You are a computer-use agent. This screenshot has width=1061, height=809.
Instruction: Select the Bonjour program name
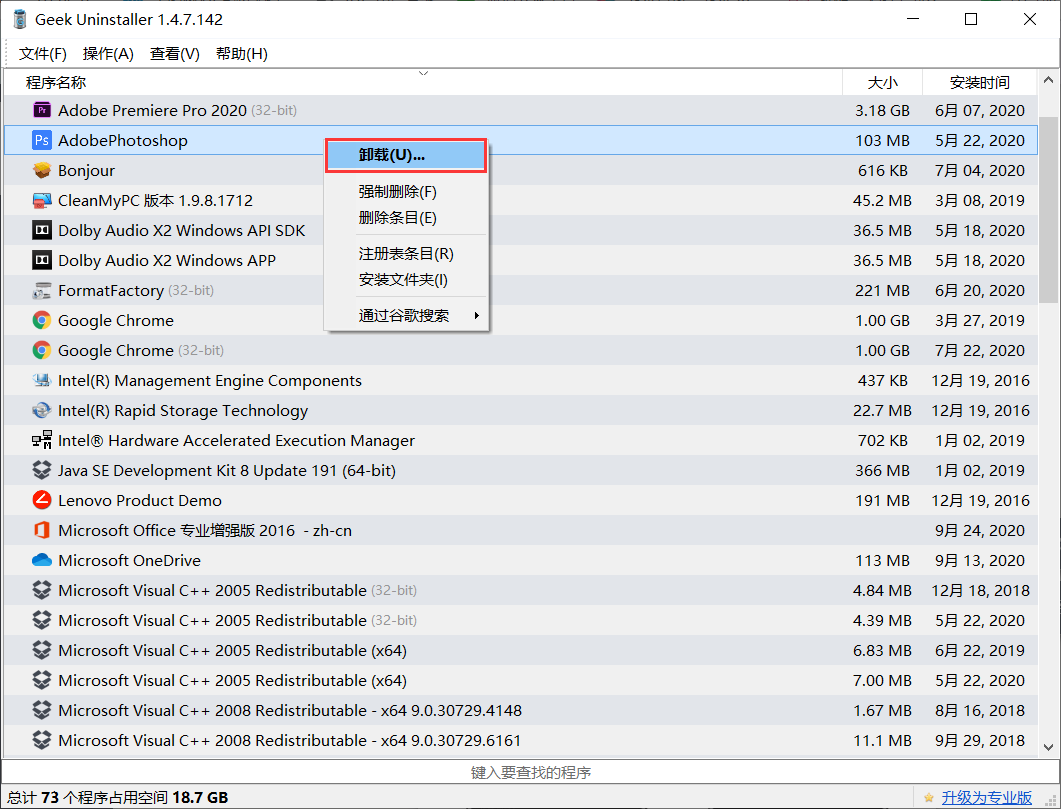point(87,170)
